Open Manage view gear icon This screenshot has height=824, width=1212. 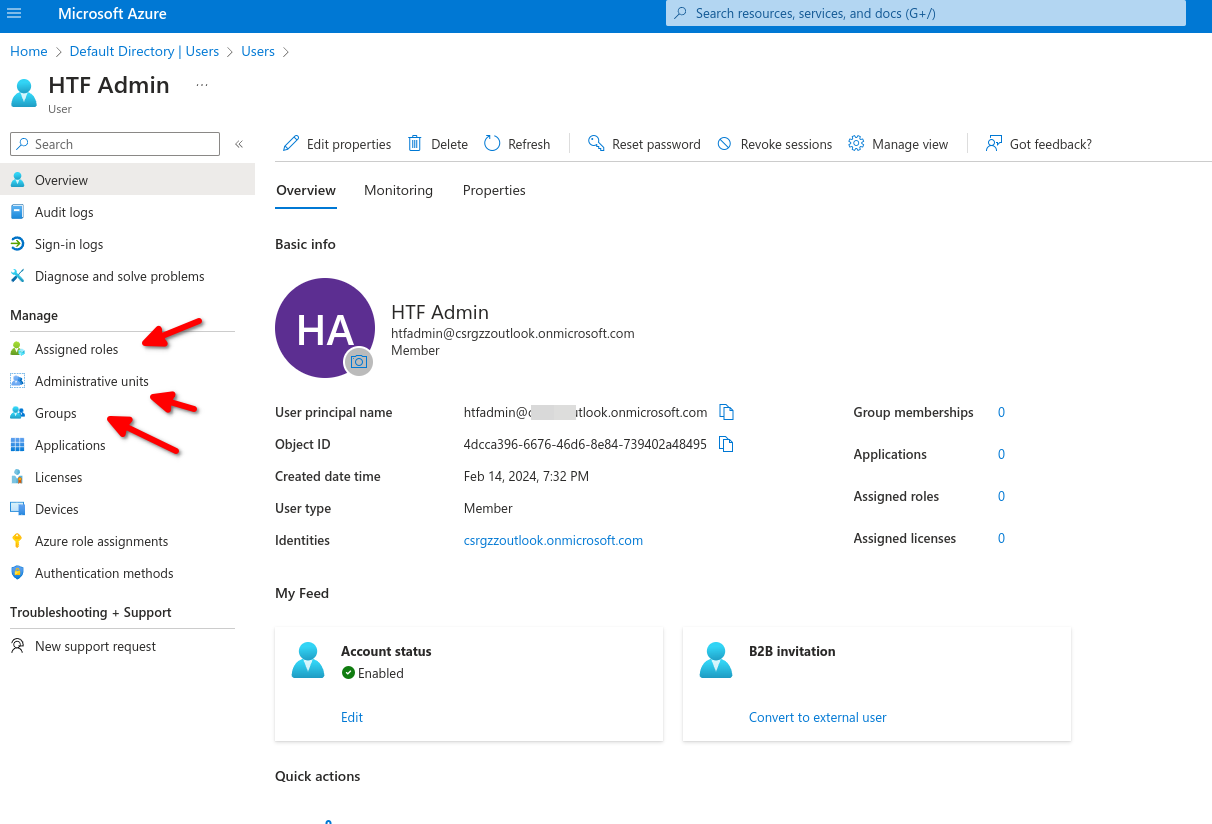856,144
